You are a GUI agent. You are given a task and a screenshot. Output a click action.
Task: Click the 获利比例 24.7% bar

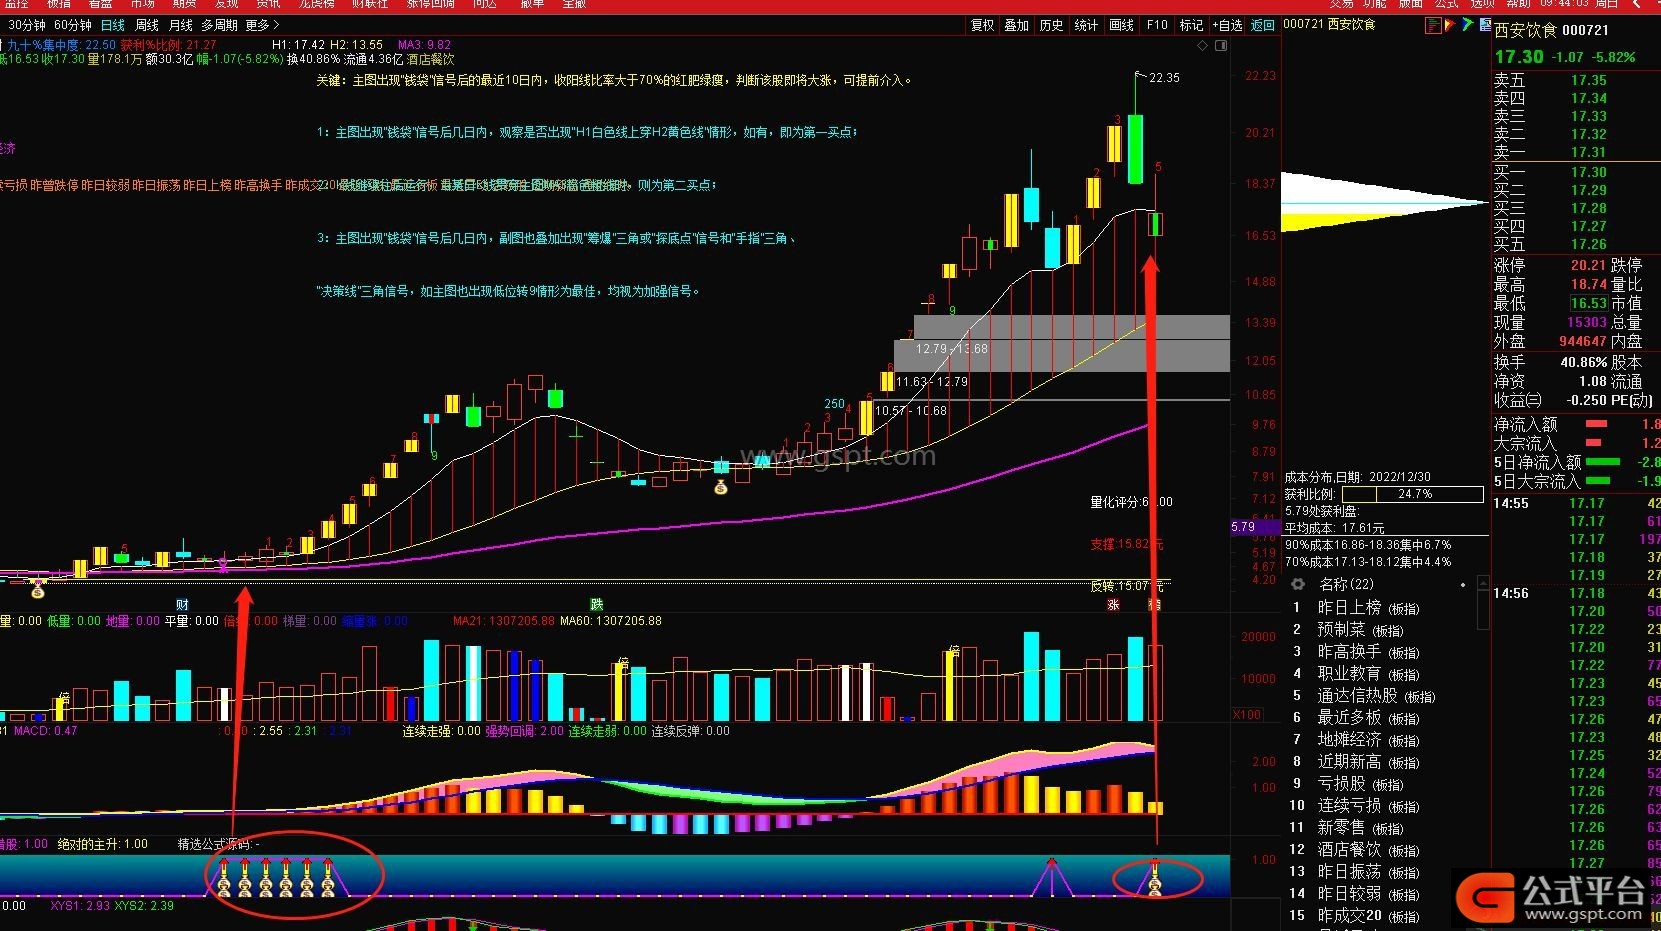(1412, 494)
